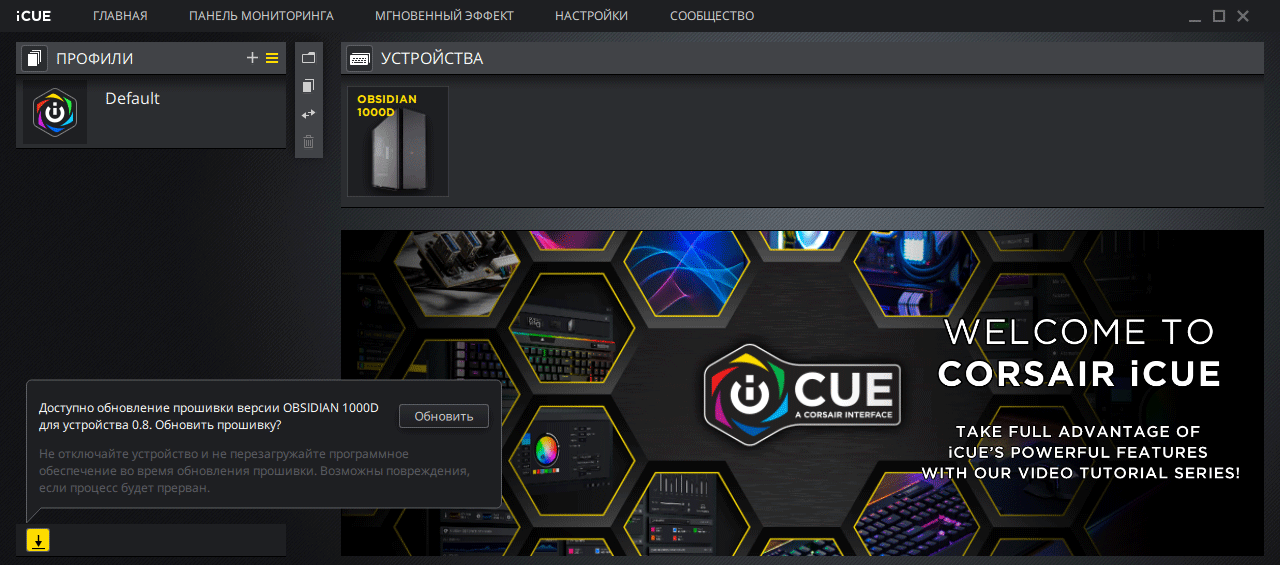Open the profiles hamburger menu
Screen dimensions: 1280x565
tap(272, 58)
